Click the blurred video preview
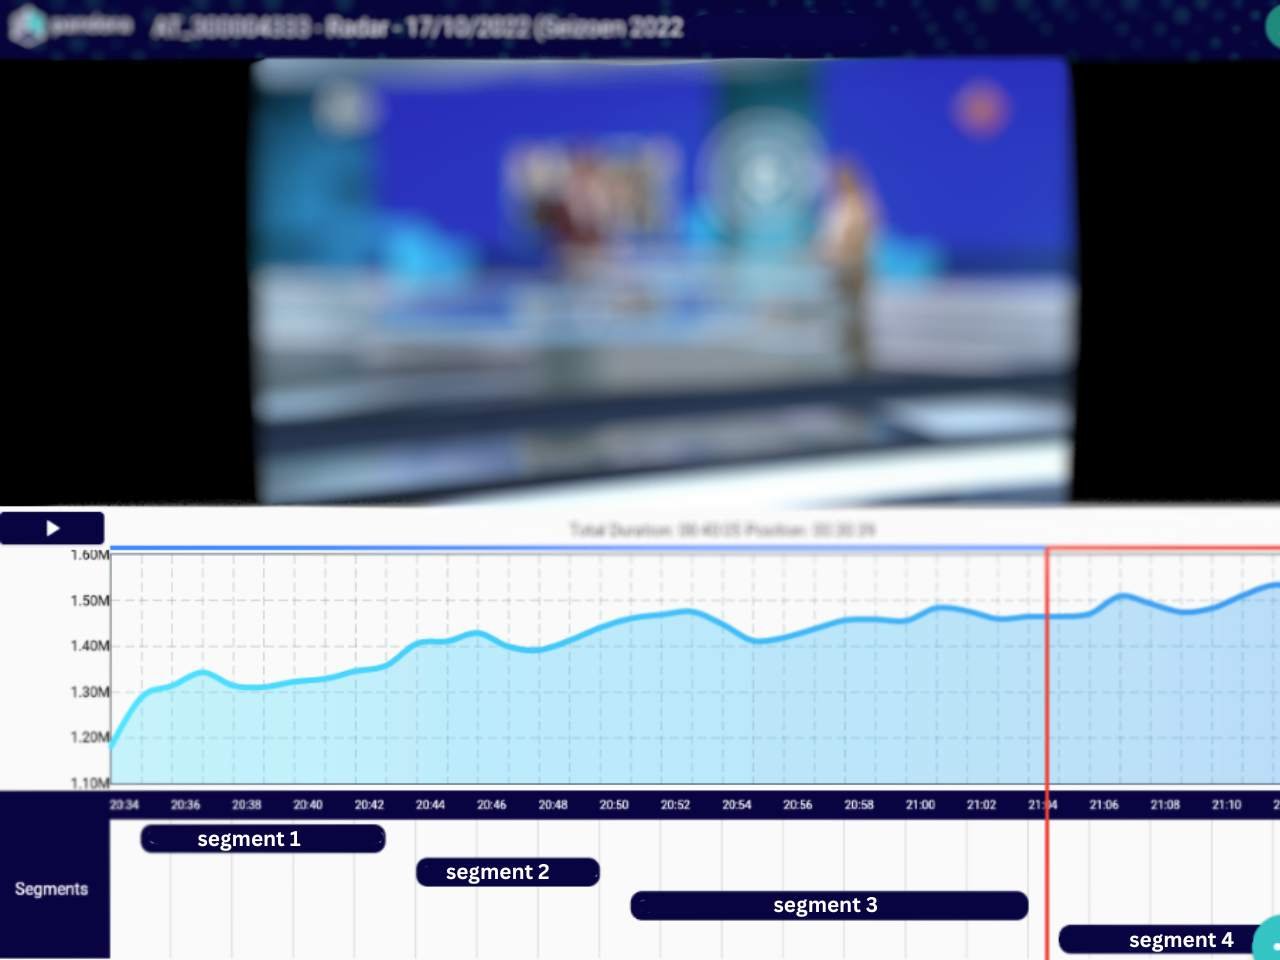This screenshot has height=960, width=1280. click(663, 280)
